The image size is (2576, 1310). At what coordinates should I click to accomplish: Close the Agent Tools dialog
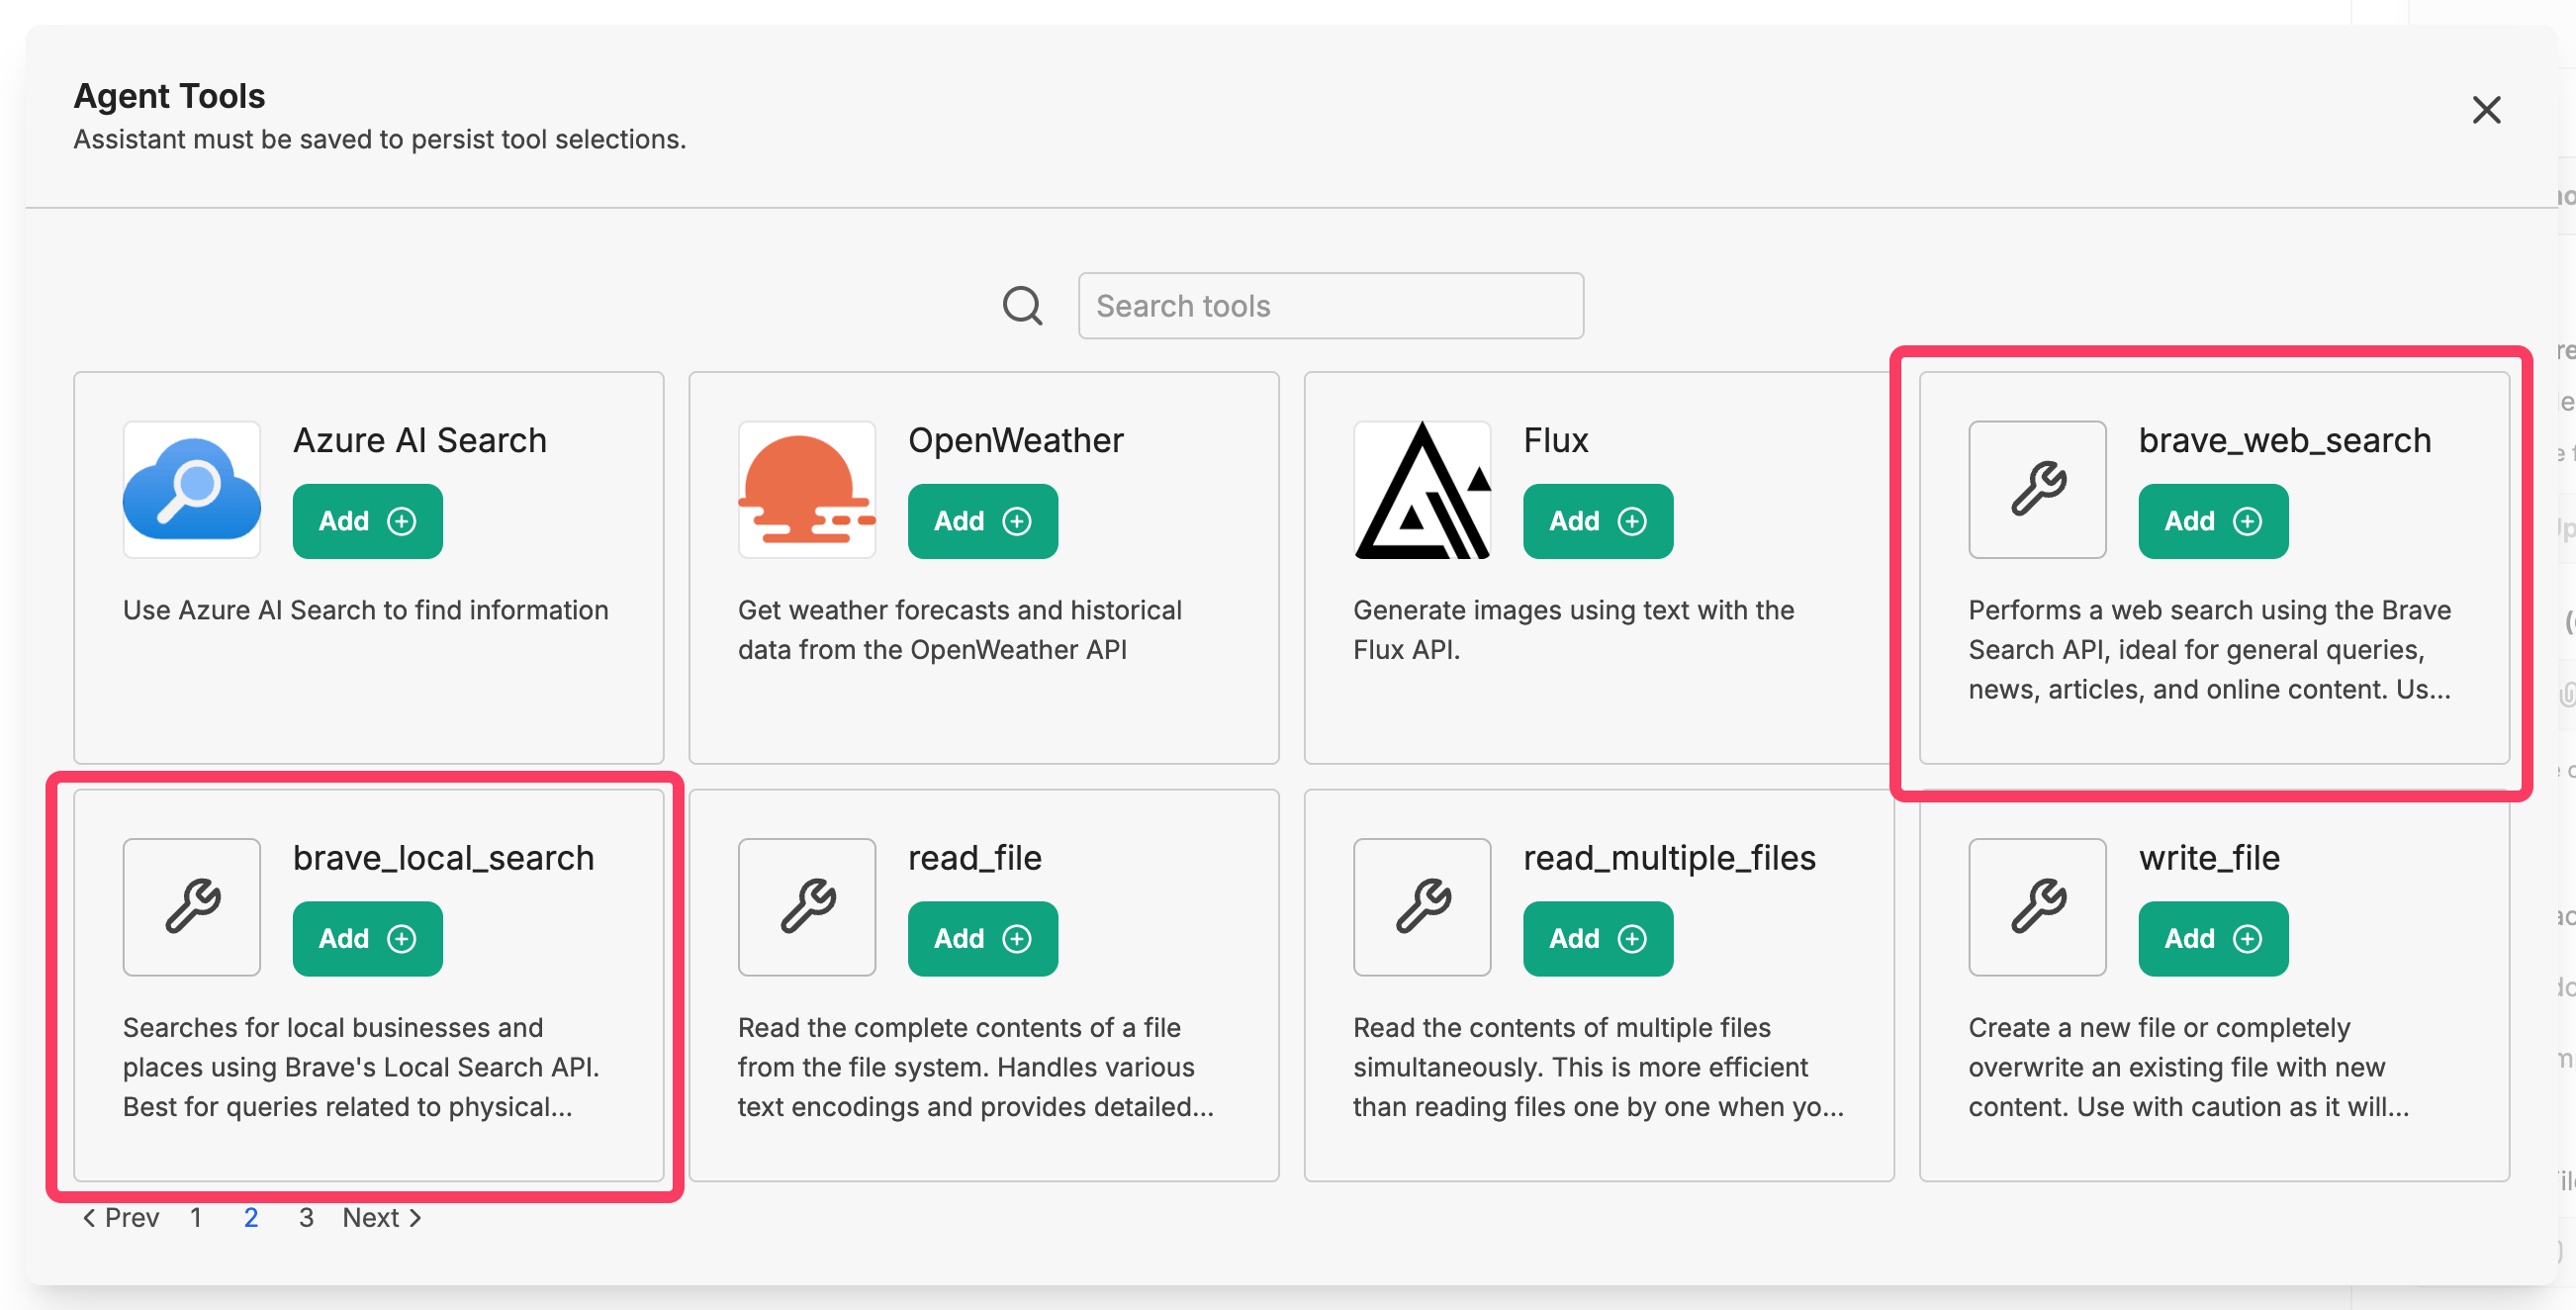pyautogui.click(x=2485, y=110)
